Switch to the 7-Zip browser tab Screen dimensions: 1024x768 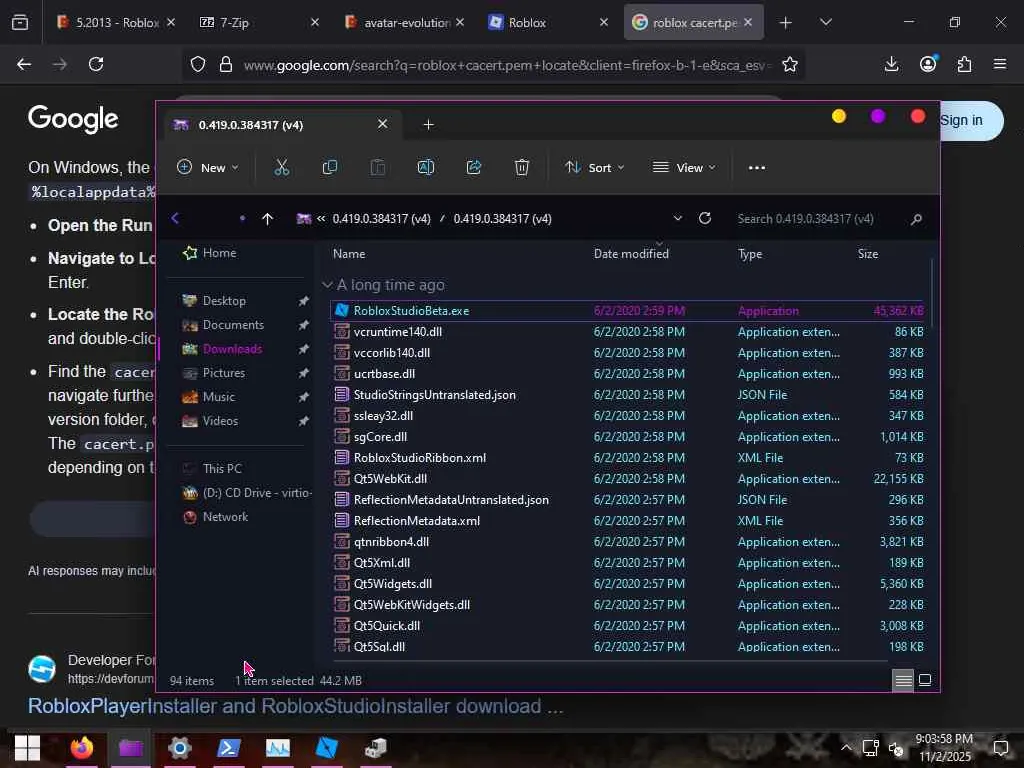tap(235, 22)
